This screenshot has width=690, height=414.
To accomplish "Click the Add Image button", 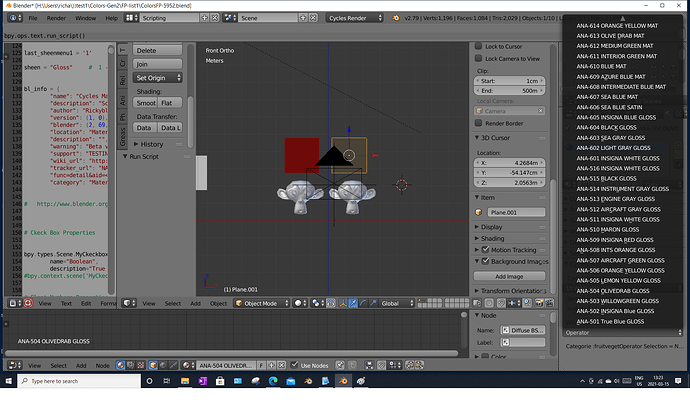I will [509, 276].
